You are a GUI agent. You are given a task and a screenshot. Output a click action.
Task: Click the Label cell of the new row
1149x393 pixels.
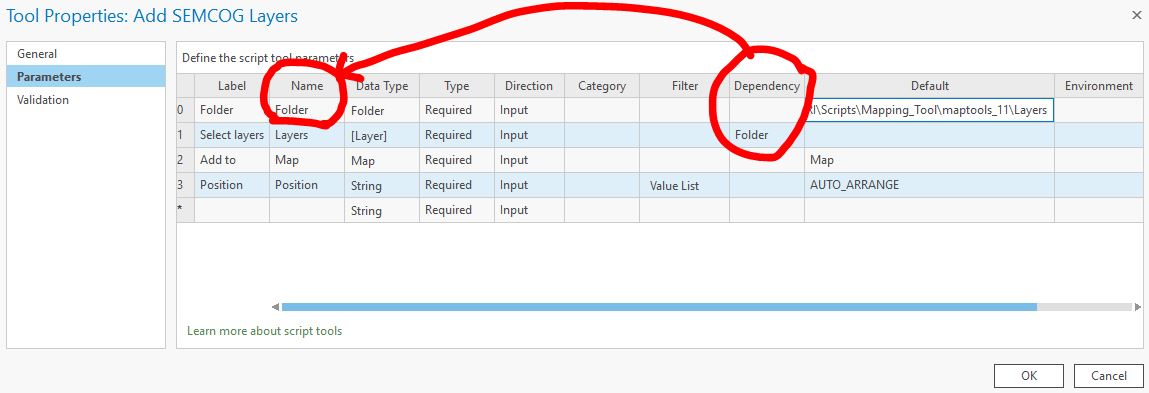click(x=232, y=210)
